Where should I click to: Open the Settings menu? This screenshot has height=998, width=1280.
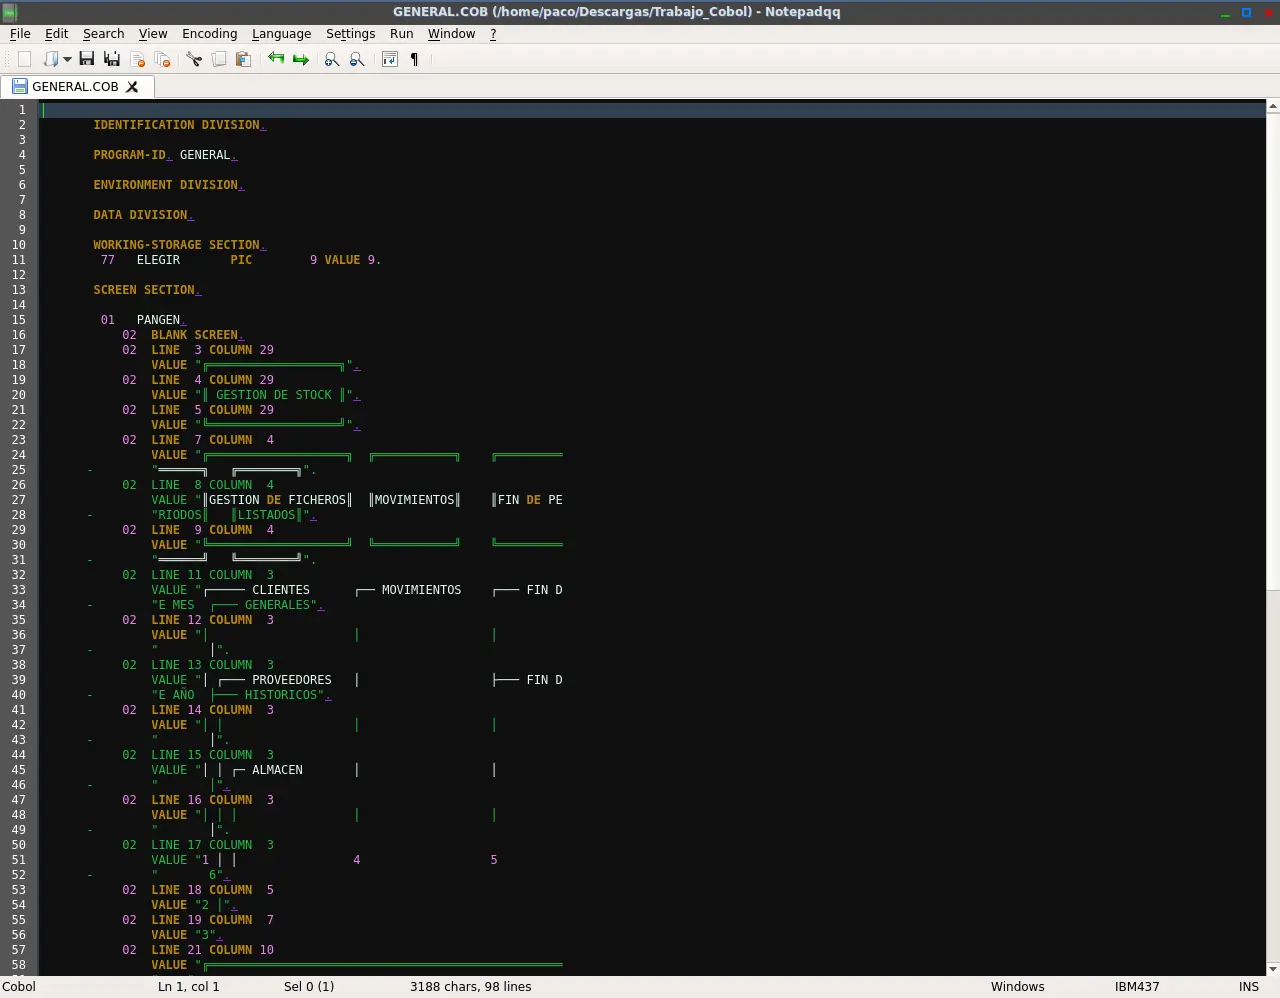tap(350, 33)
